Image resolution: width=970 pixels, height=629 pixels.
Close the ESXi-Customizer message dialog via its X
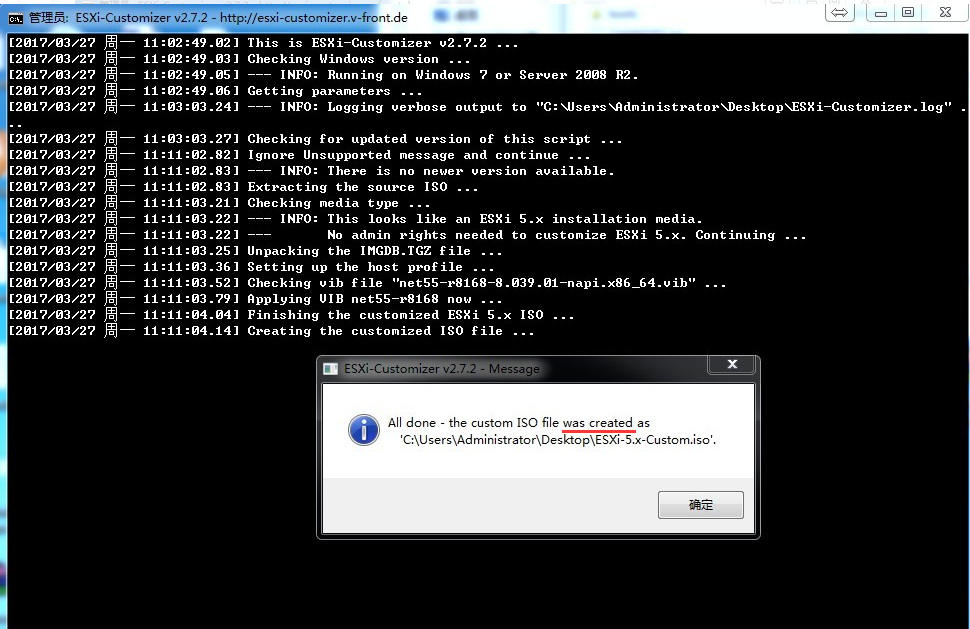732,364
